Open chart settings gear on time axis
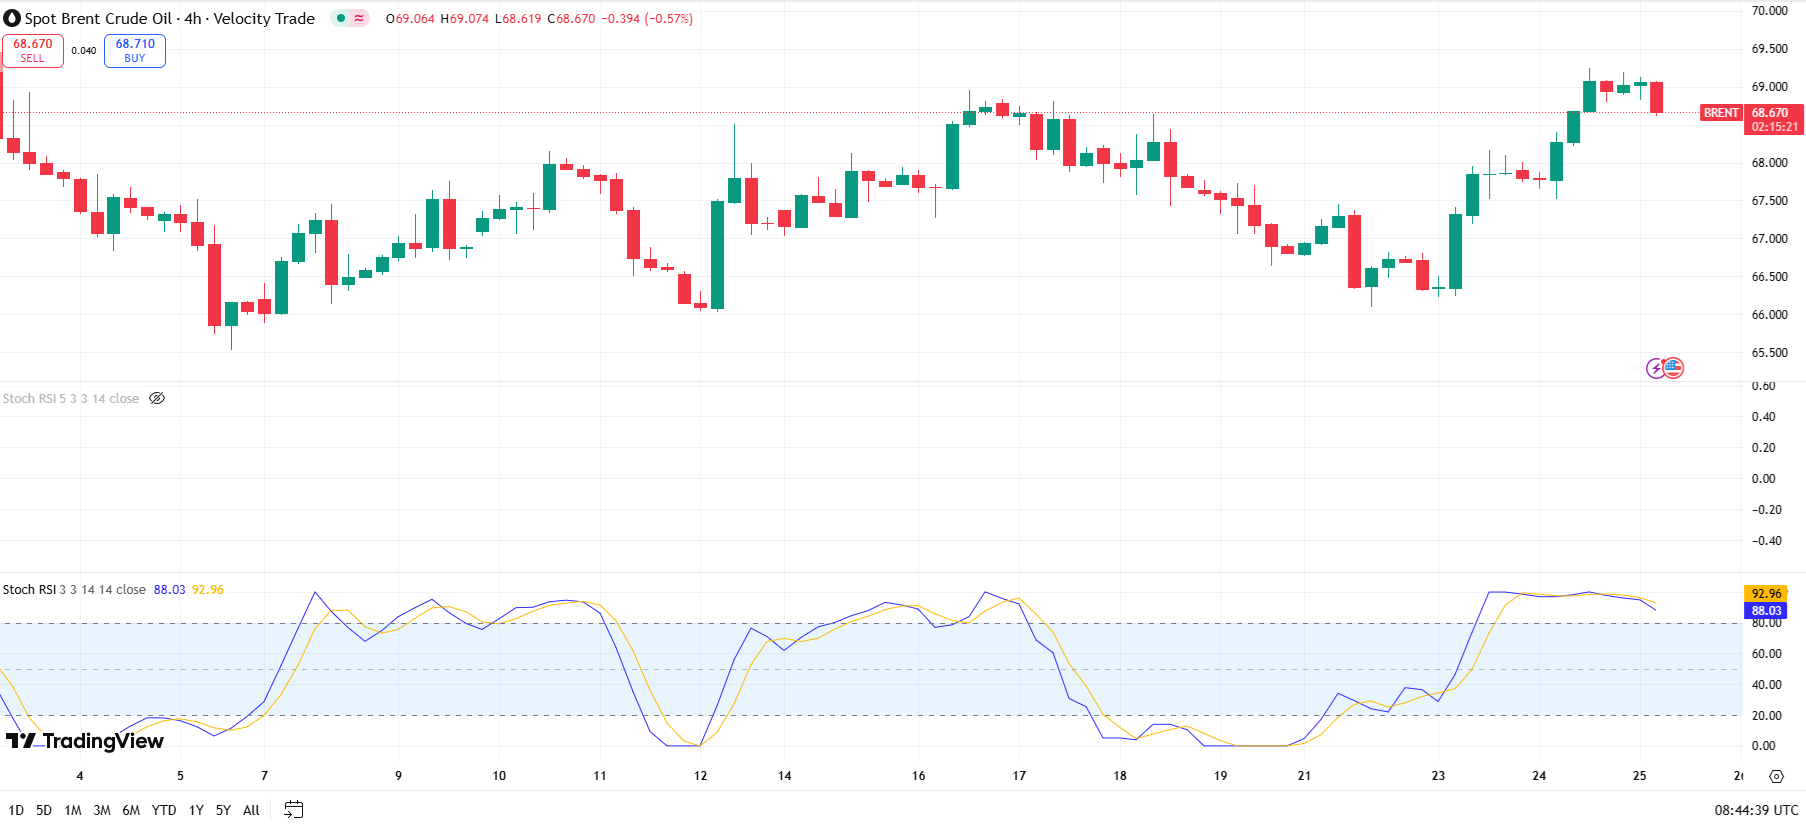 [x=1776, y=776]
